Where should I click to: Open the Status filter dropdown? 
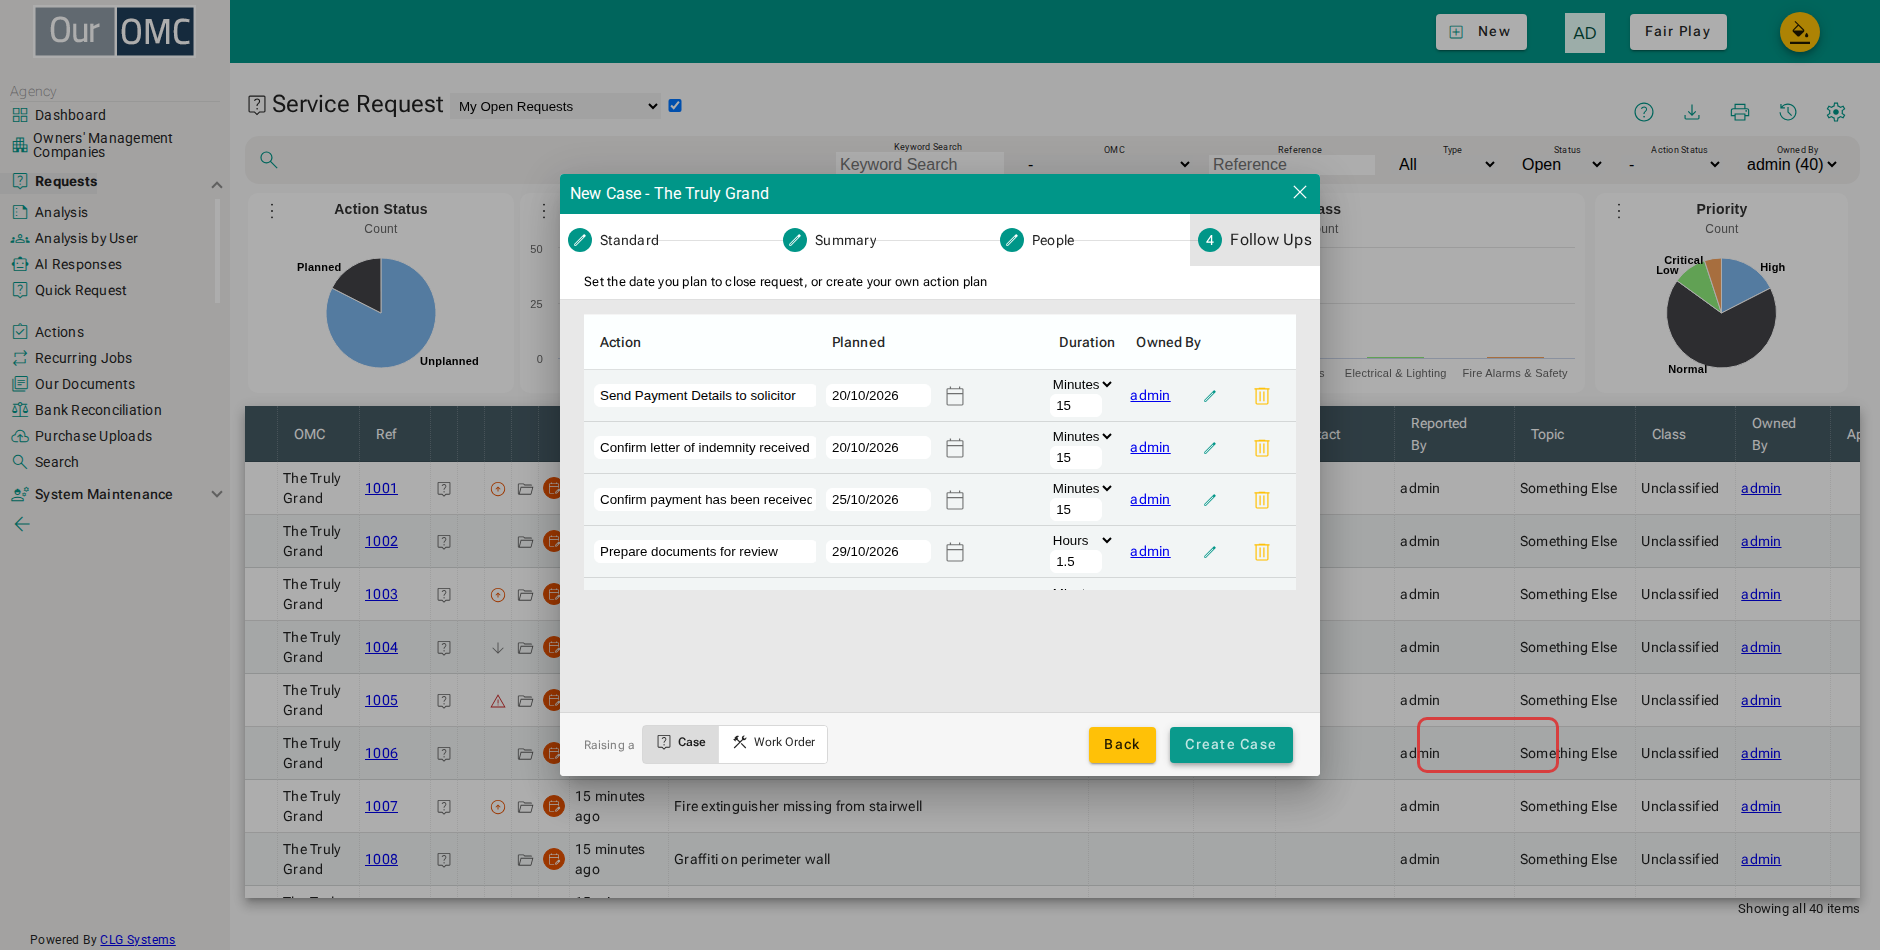[x=1562, y=165]
